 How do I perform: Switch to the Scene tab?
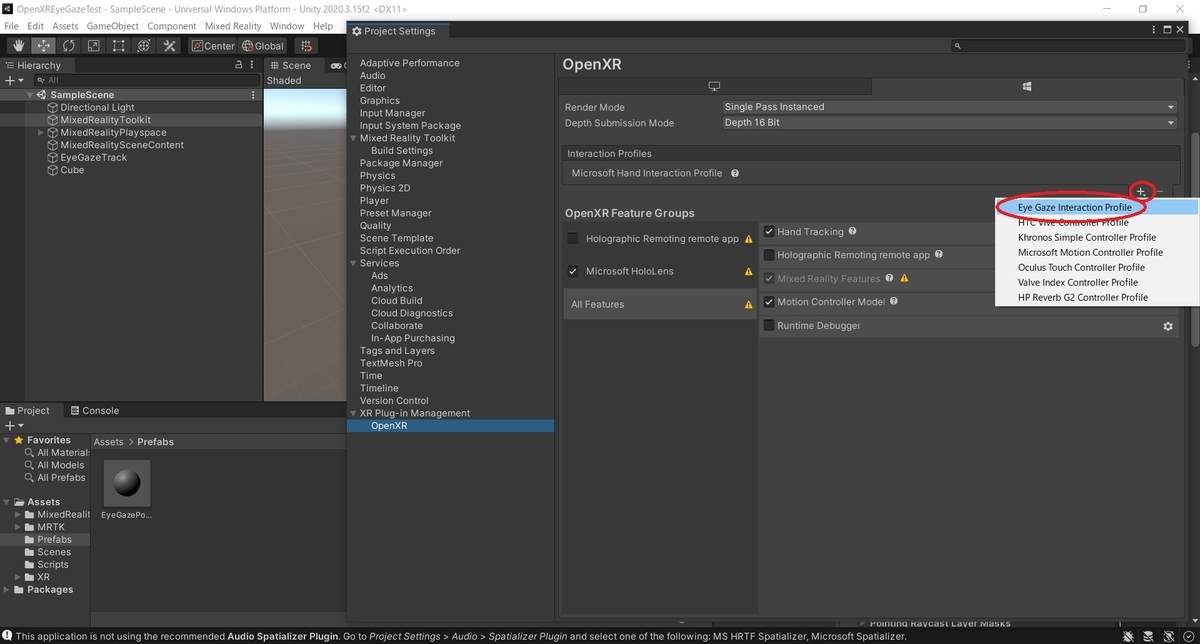click(x=289, y=65)
